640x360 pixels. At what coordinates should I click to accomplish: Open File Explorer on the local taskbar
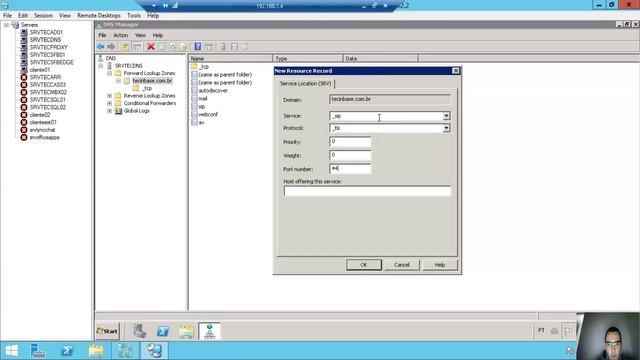coord(96,351)
